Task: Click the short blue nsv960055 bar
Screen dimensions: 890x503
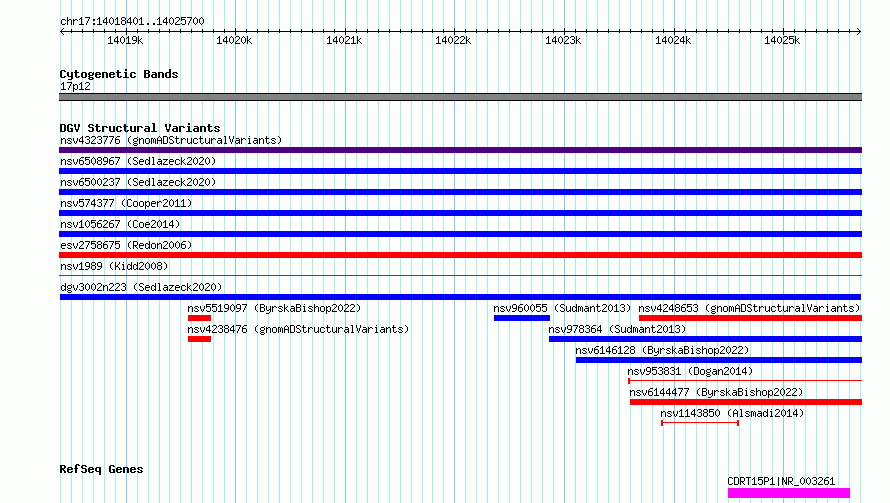Action: (522, 318)
